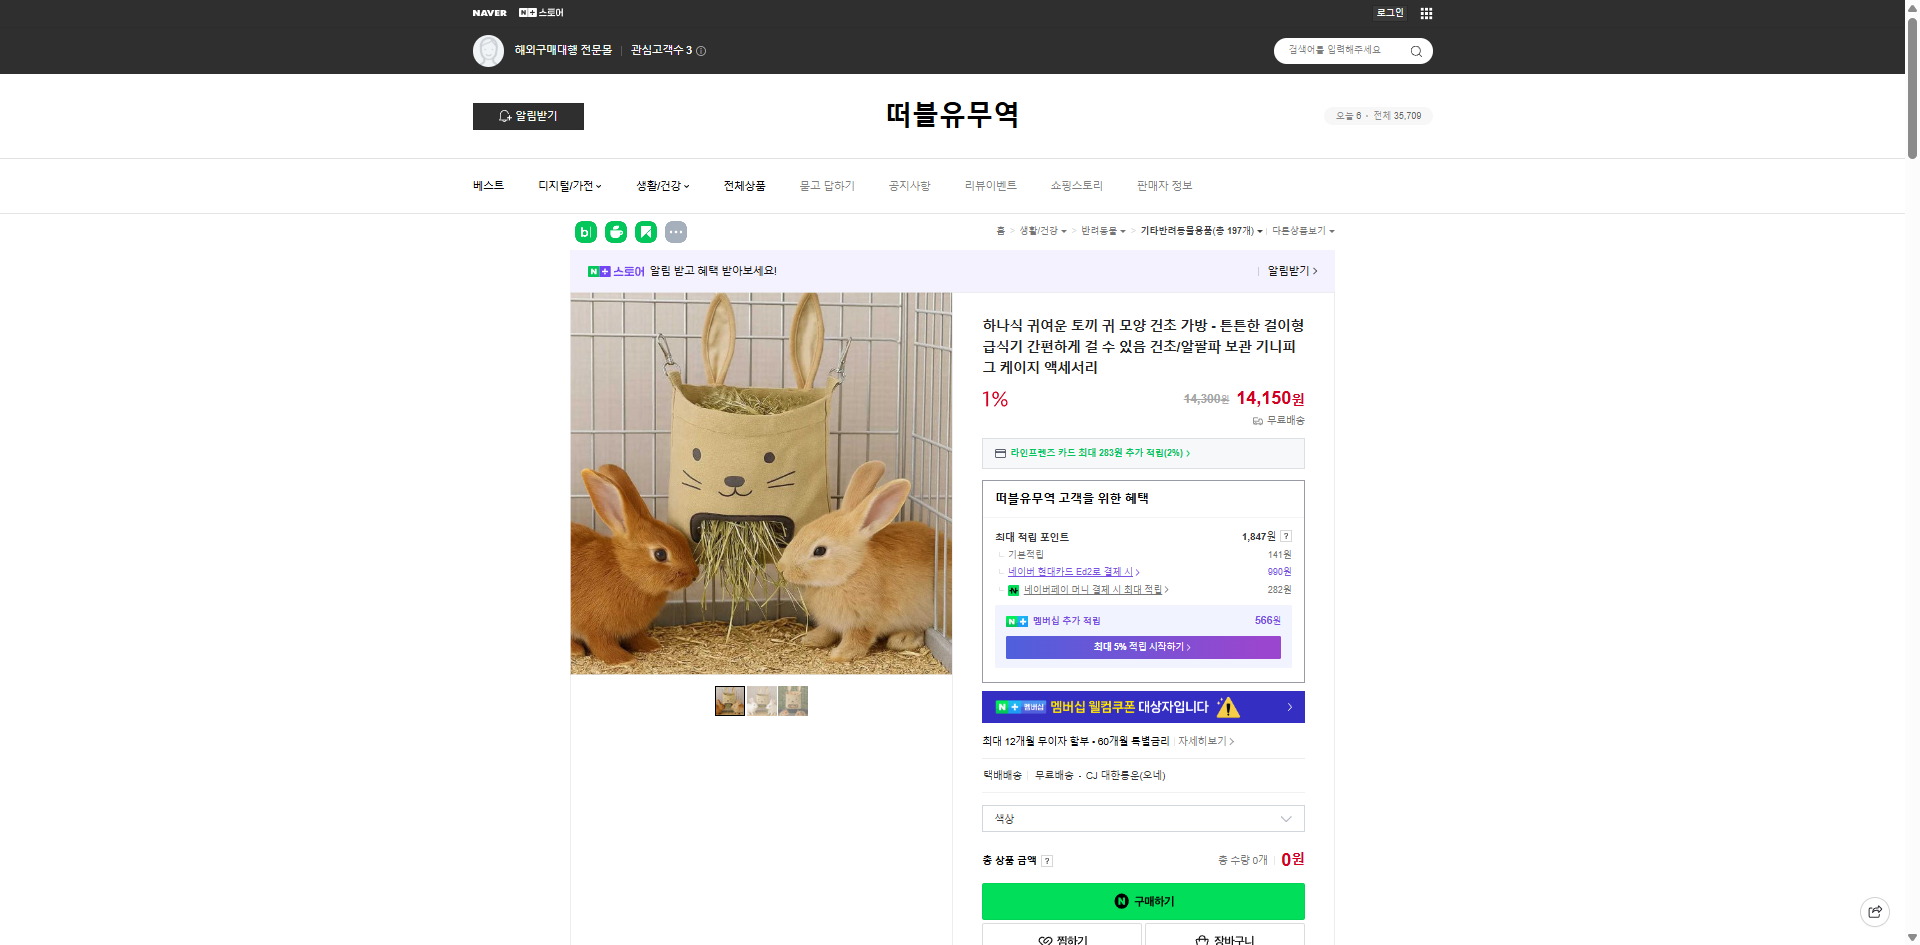Image resolution: width=1920 pixels, height=945 pixels.
Task: Expand the 디지털/가전 category chevron
Action: point(598,186)
